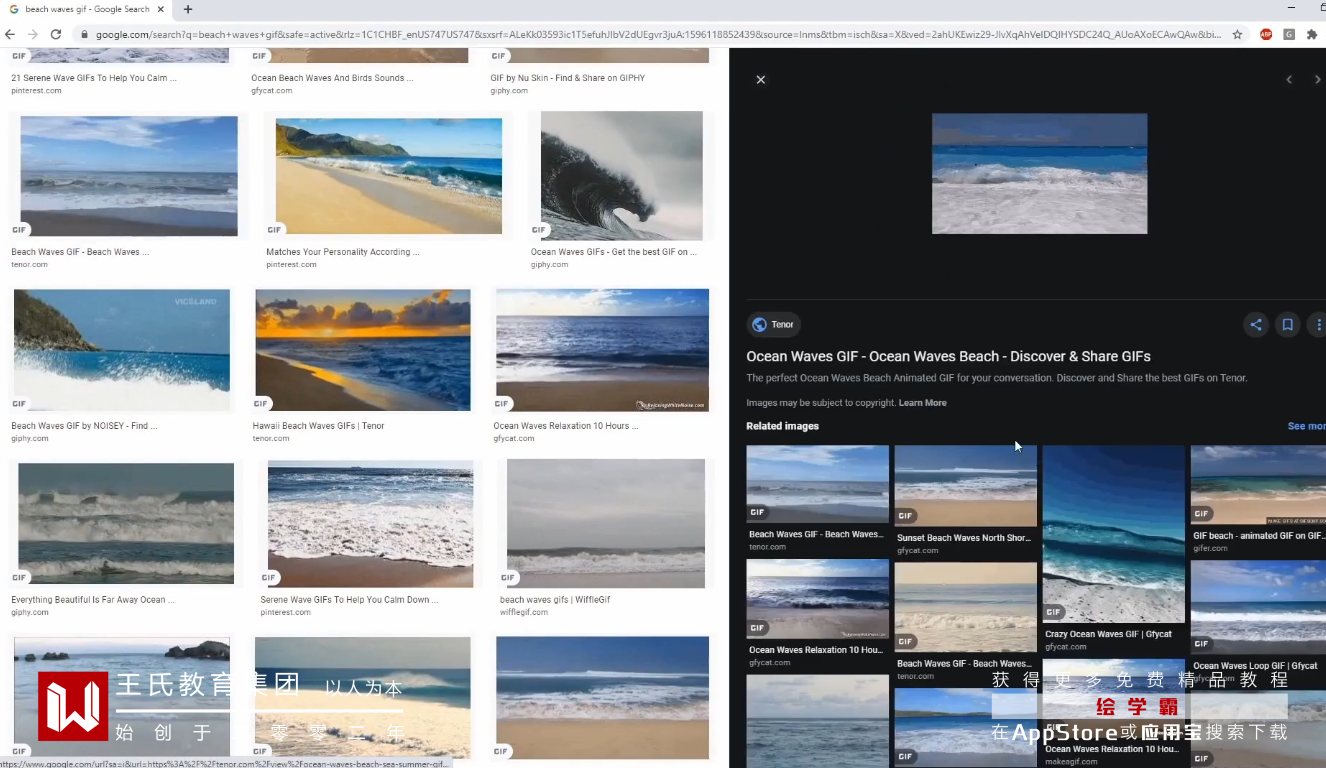Focus the browser address bar

(658, 34)
